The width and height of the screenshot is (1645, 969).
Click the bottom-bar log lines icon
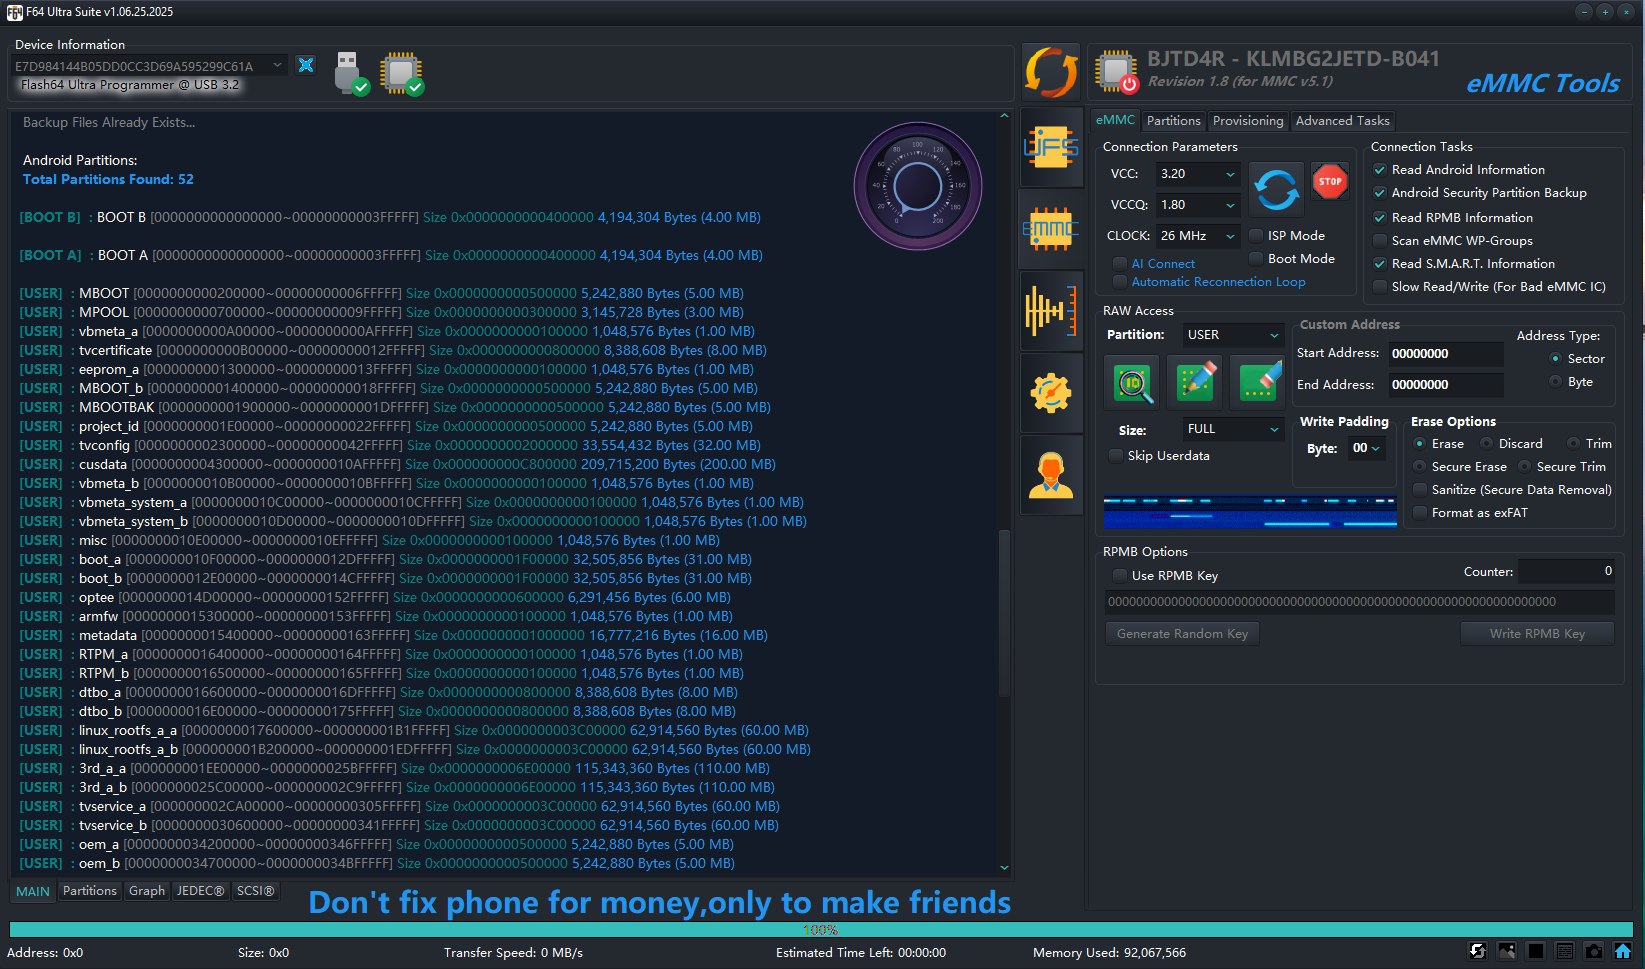1565,951
